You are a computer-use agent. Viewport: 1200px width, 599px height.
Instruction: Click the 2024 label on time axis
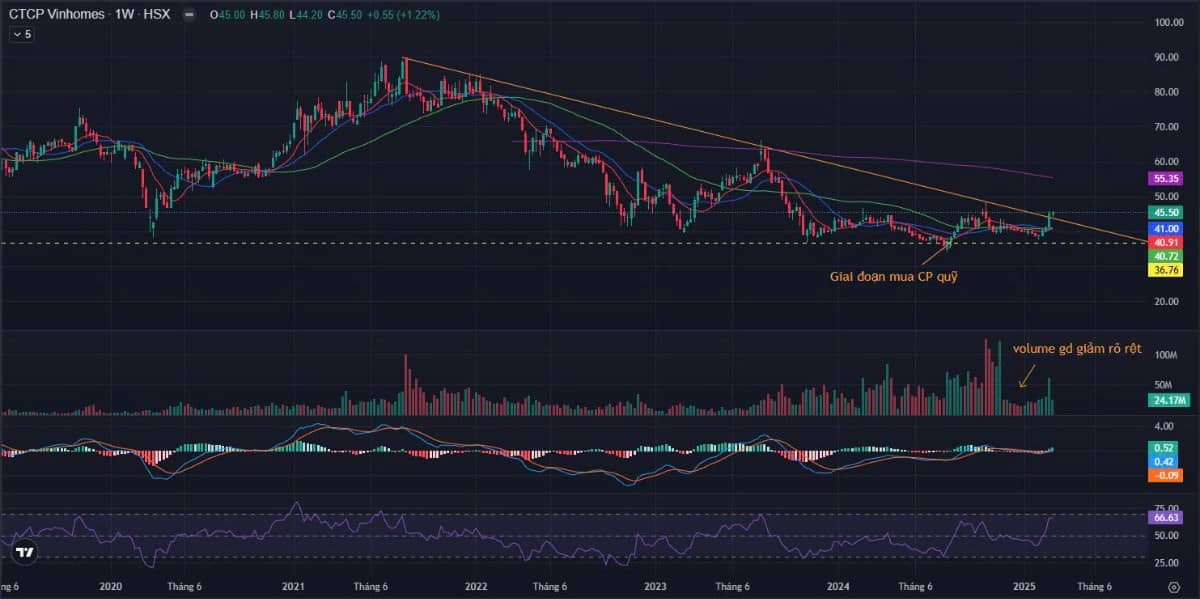point(838,587)
